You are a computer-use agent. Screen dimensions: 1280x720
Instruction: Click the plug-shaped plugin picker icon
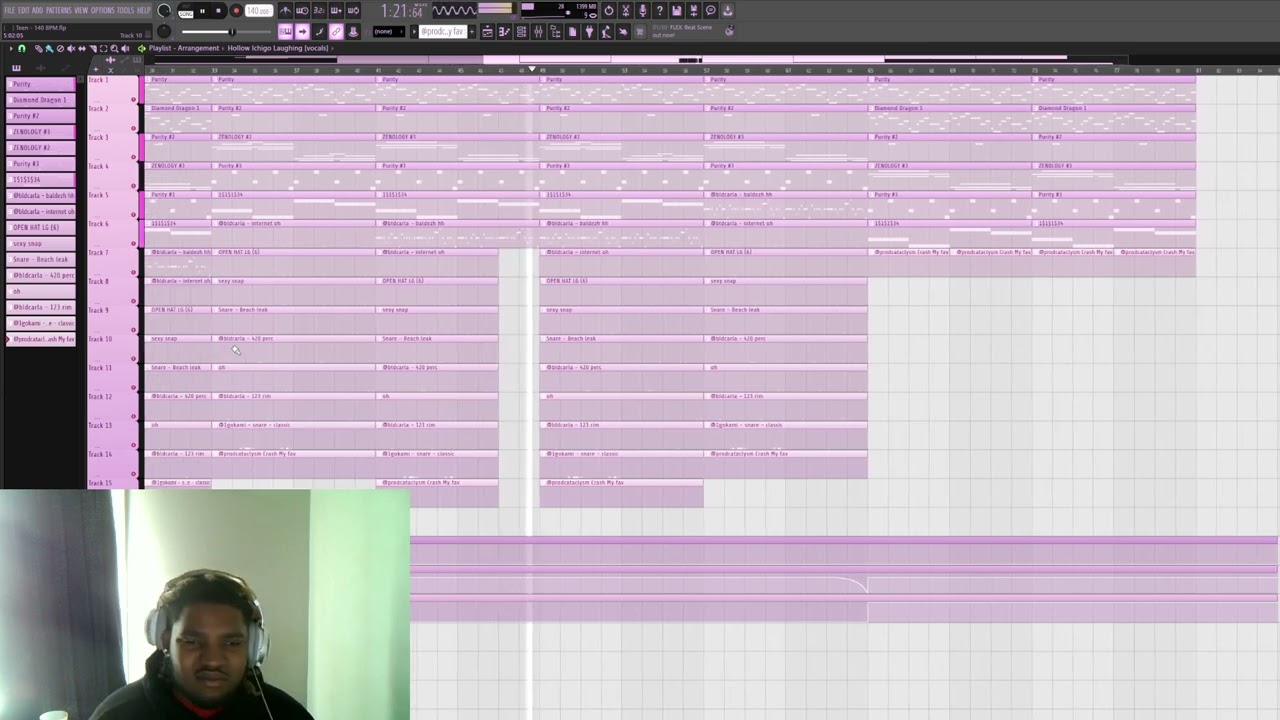click(589, 31)
